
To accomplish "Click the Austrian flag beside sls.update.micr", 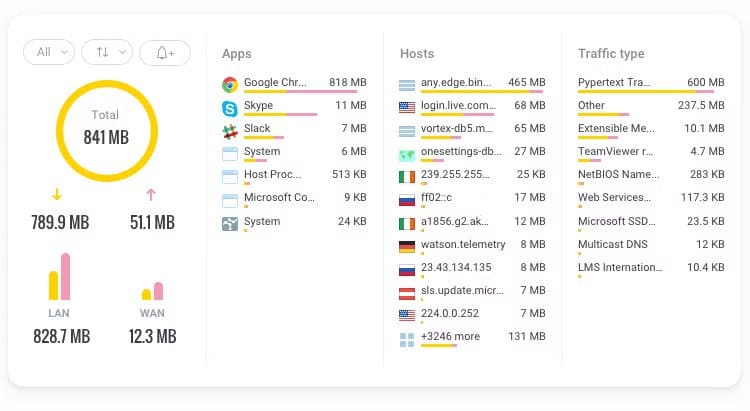I will click(407, 293).
